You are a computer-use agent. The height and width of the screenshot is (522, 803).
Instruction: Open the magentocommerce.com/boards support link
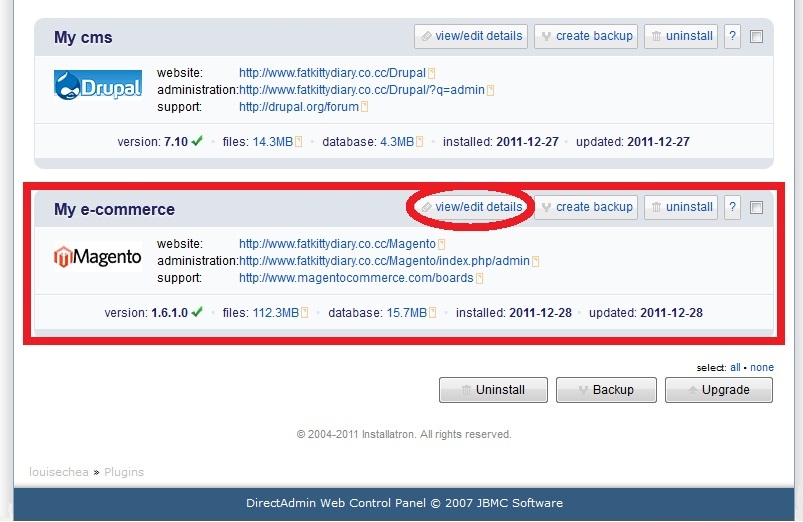click(356, 278)
